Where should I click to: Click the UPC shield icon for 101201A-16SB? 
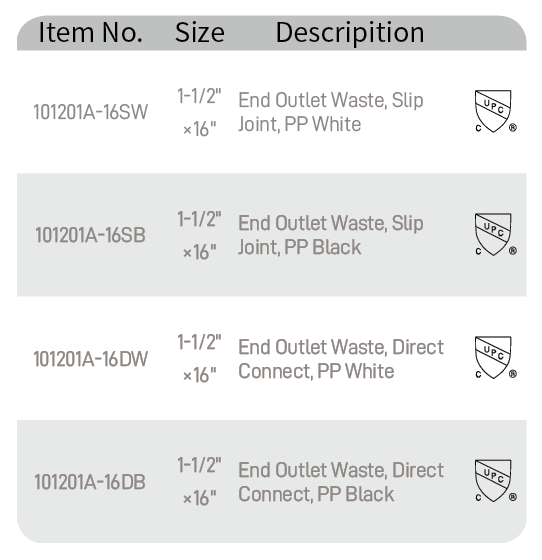coord(496,234)
